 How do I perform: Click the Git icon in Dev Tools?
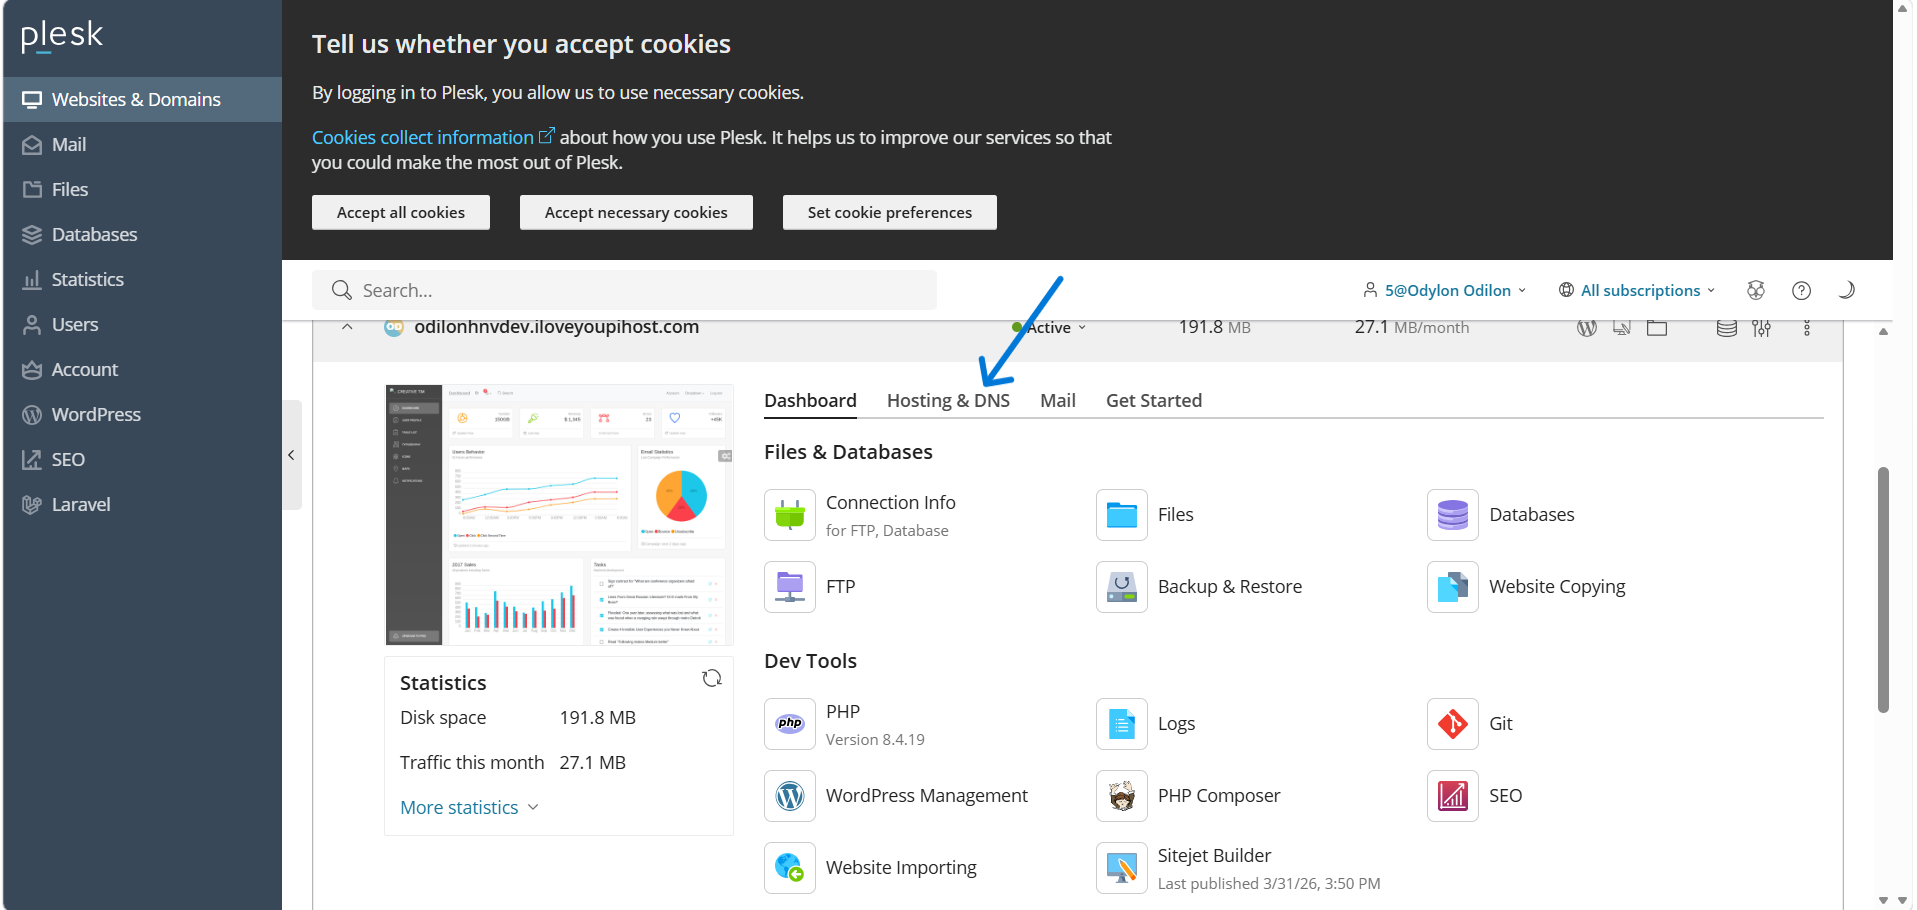coord(1452,724)
